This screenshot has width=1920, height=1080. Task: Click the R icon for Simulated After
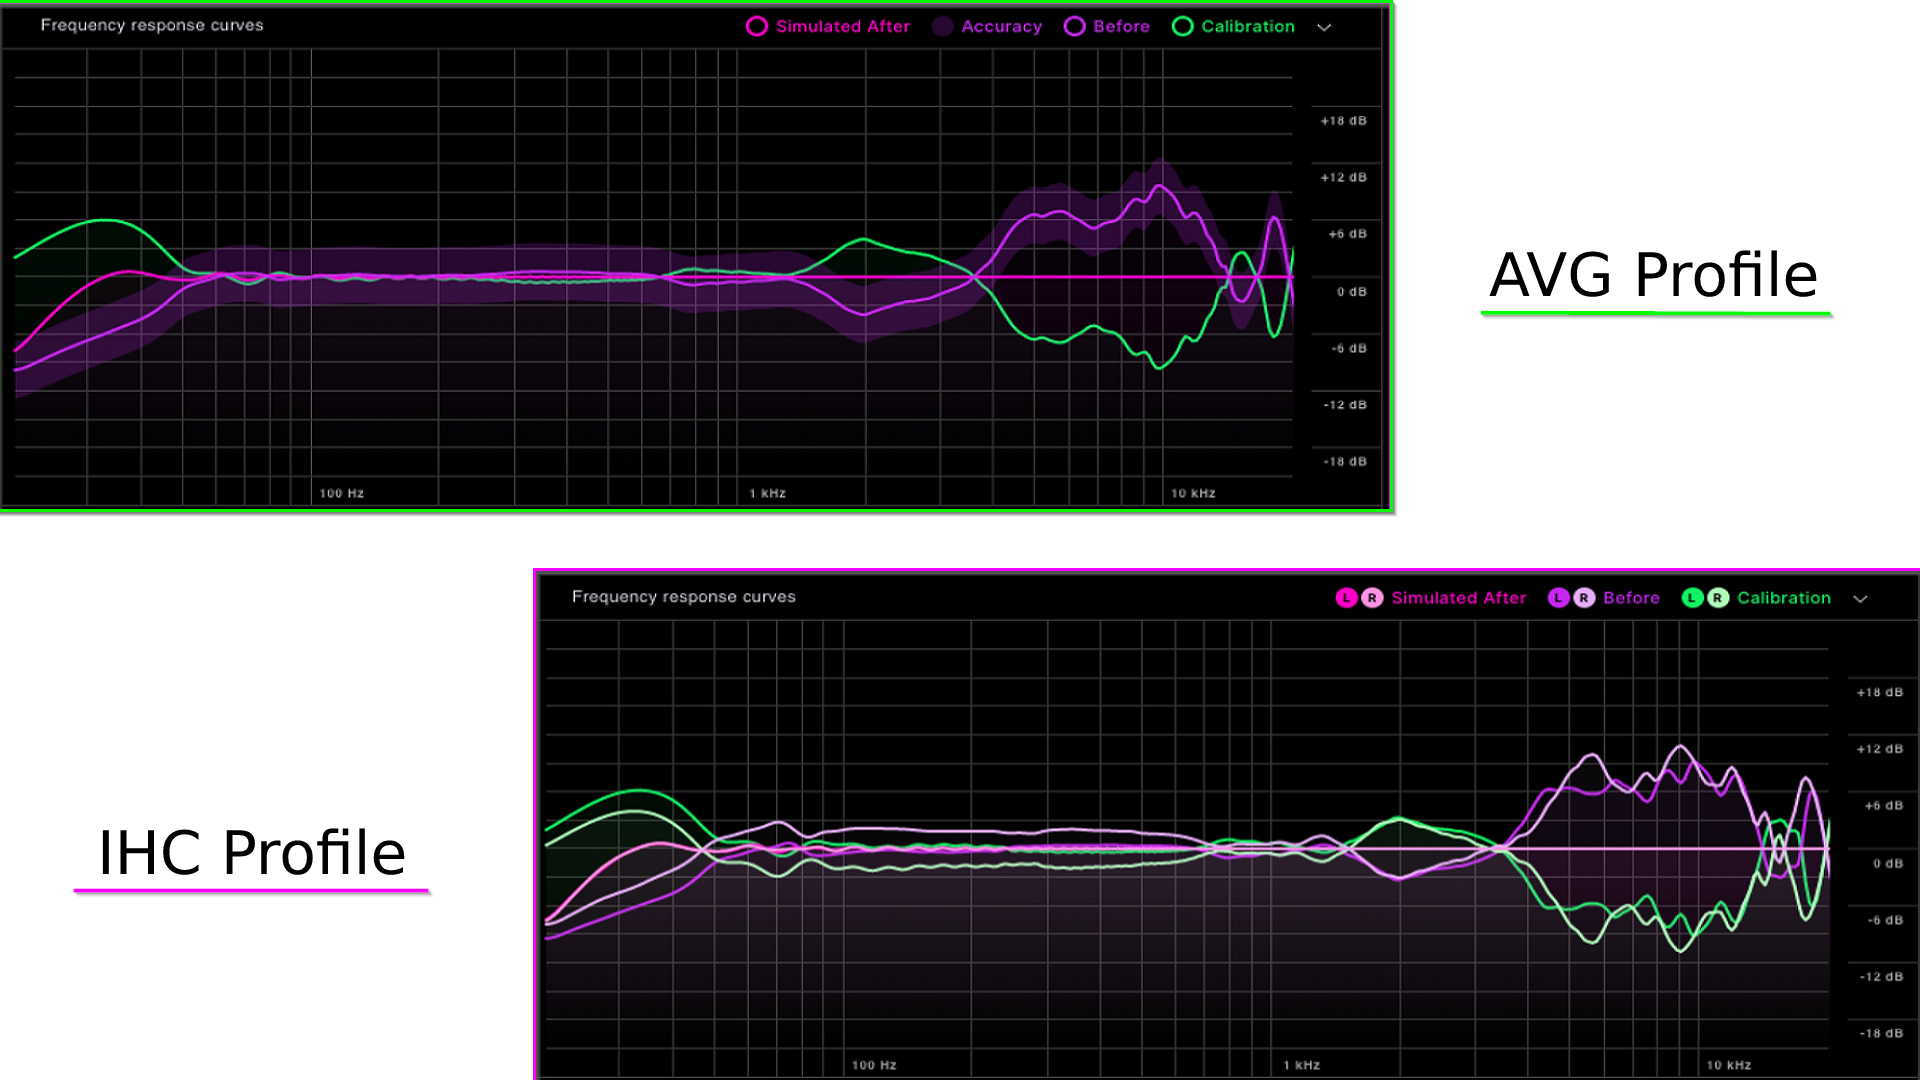(x=1372, y=598)
